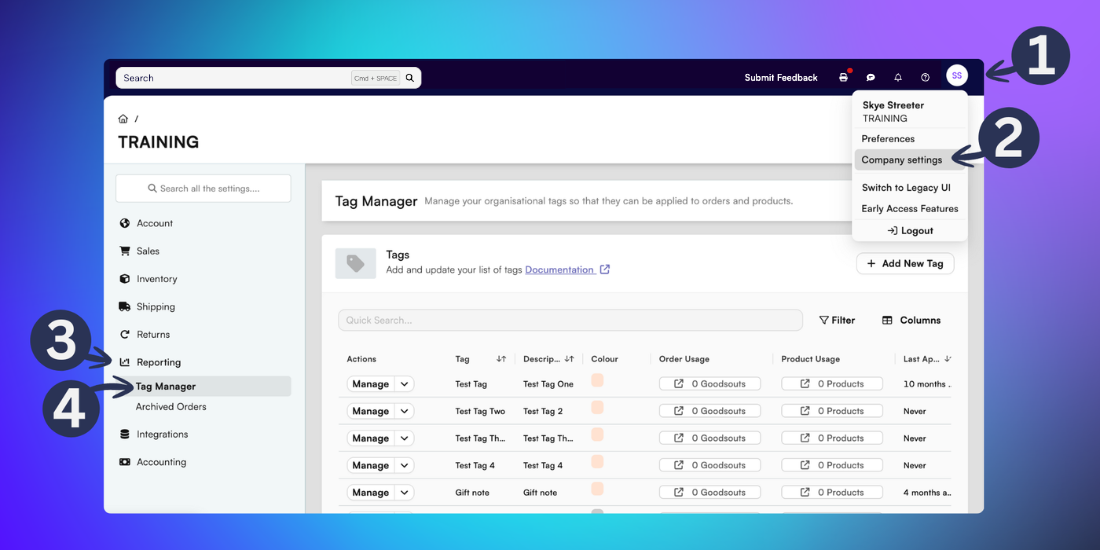Screen dimensions: 1100x550
Task: Open the chat messages icon
Action: (x=871, y=78)
